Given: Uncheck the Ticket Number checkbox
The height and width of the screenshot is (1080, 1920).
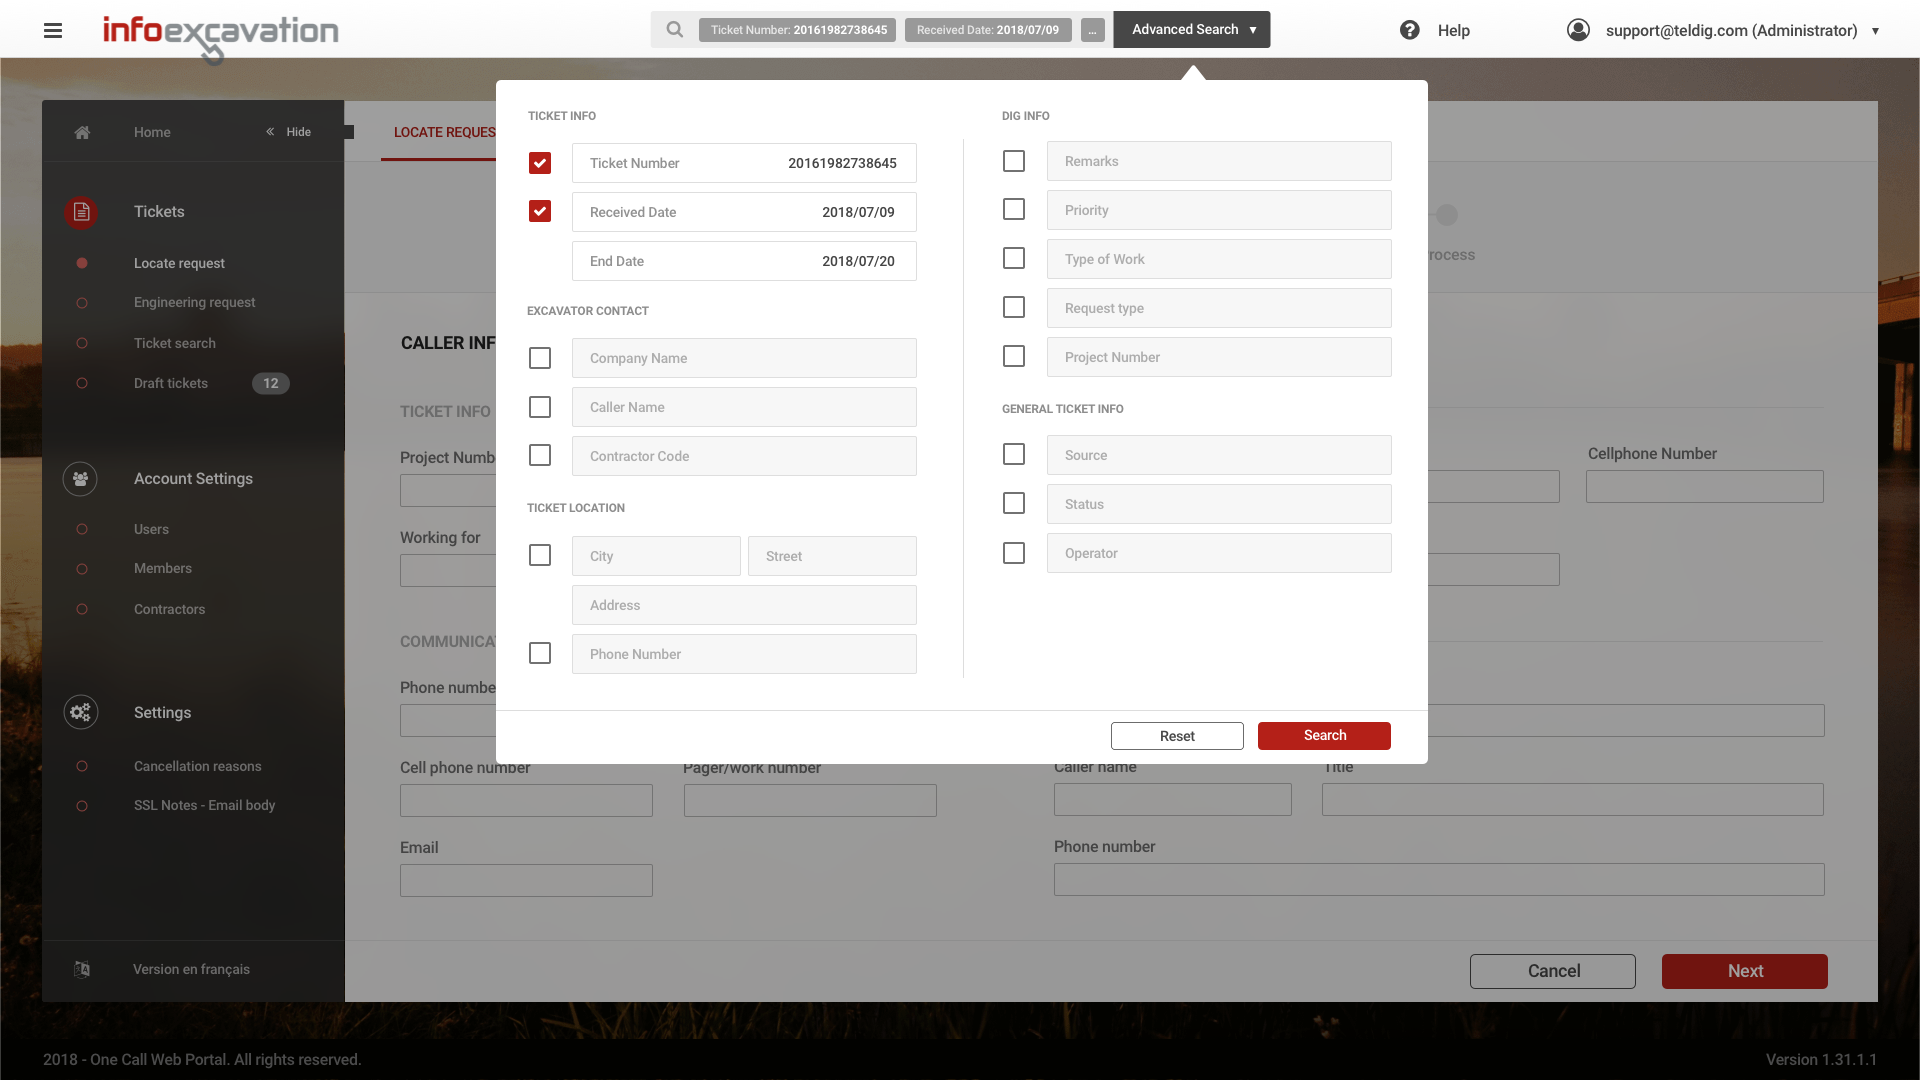Looking at the screenshot, I should point(540,163).
